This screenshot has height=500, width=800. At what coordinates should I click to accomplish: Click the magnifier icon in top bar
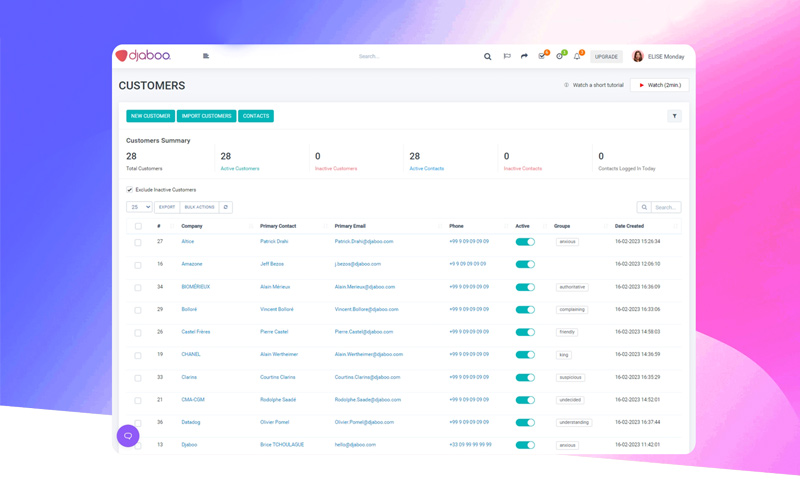click(x=488, y=57)
